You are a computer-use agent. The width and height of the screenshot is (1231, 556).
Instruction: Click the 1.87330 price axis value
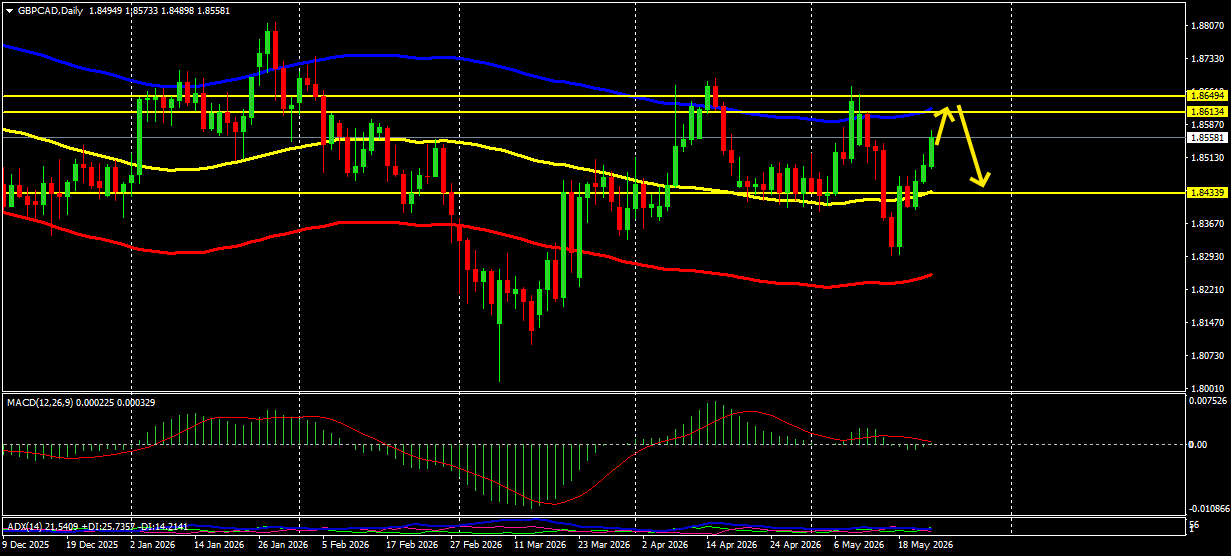coord(1209,60)
